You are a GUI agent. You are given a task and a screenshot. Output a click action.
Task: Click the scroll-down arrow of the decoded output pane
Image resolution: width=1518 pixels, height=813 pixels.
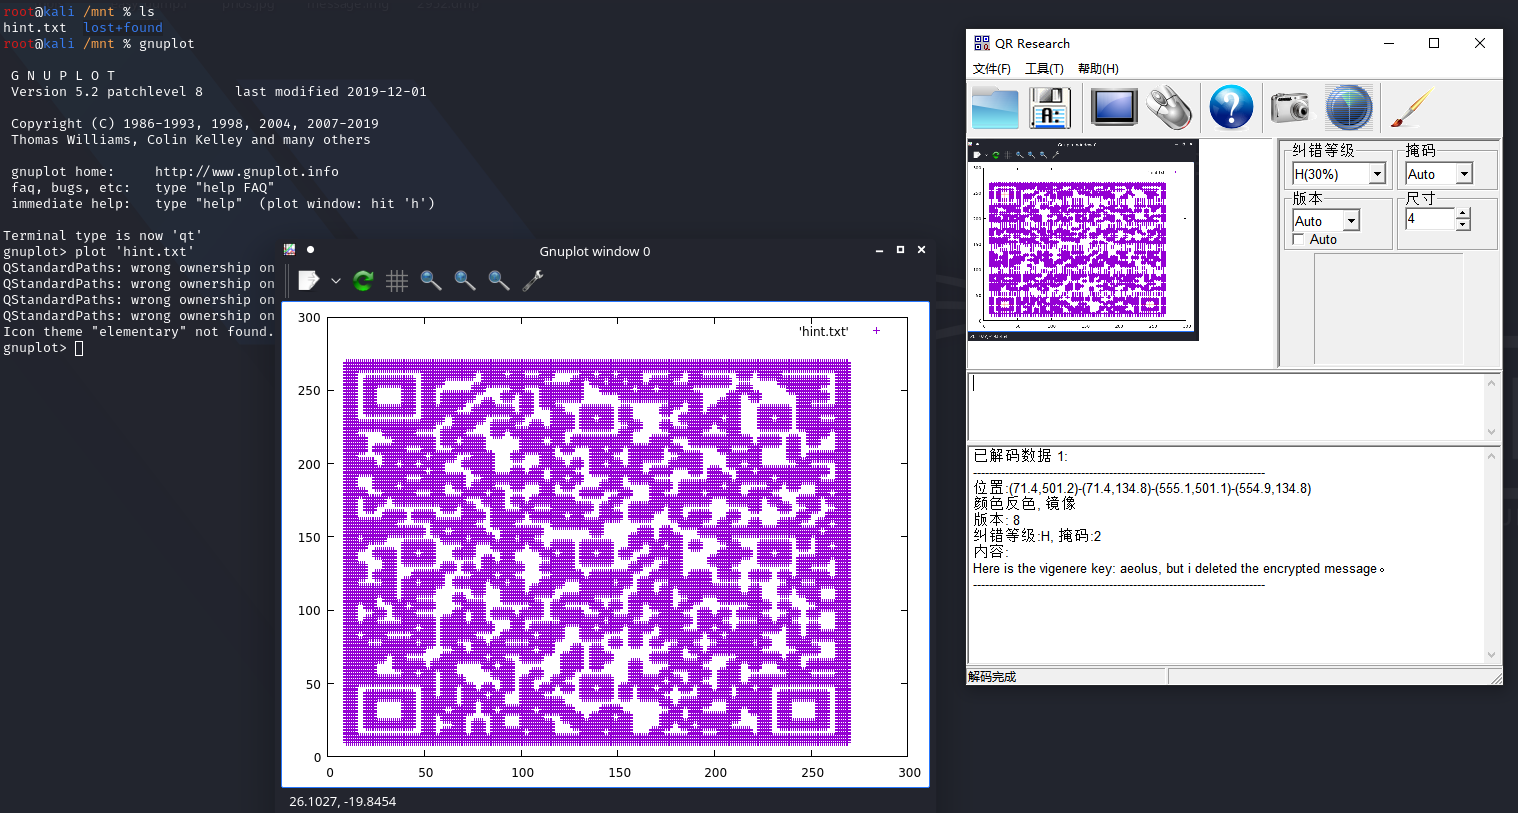pos(1491,655)
